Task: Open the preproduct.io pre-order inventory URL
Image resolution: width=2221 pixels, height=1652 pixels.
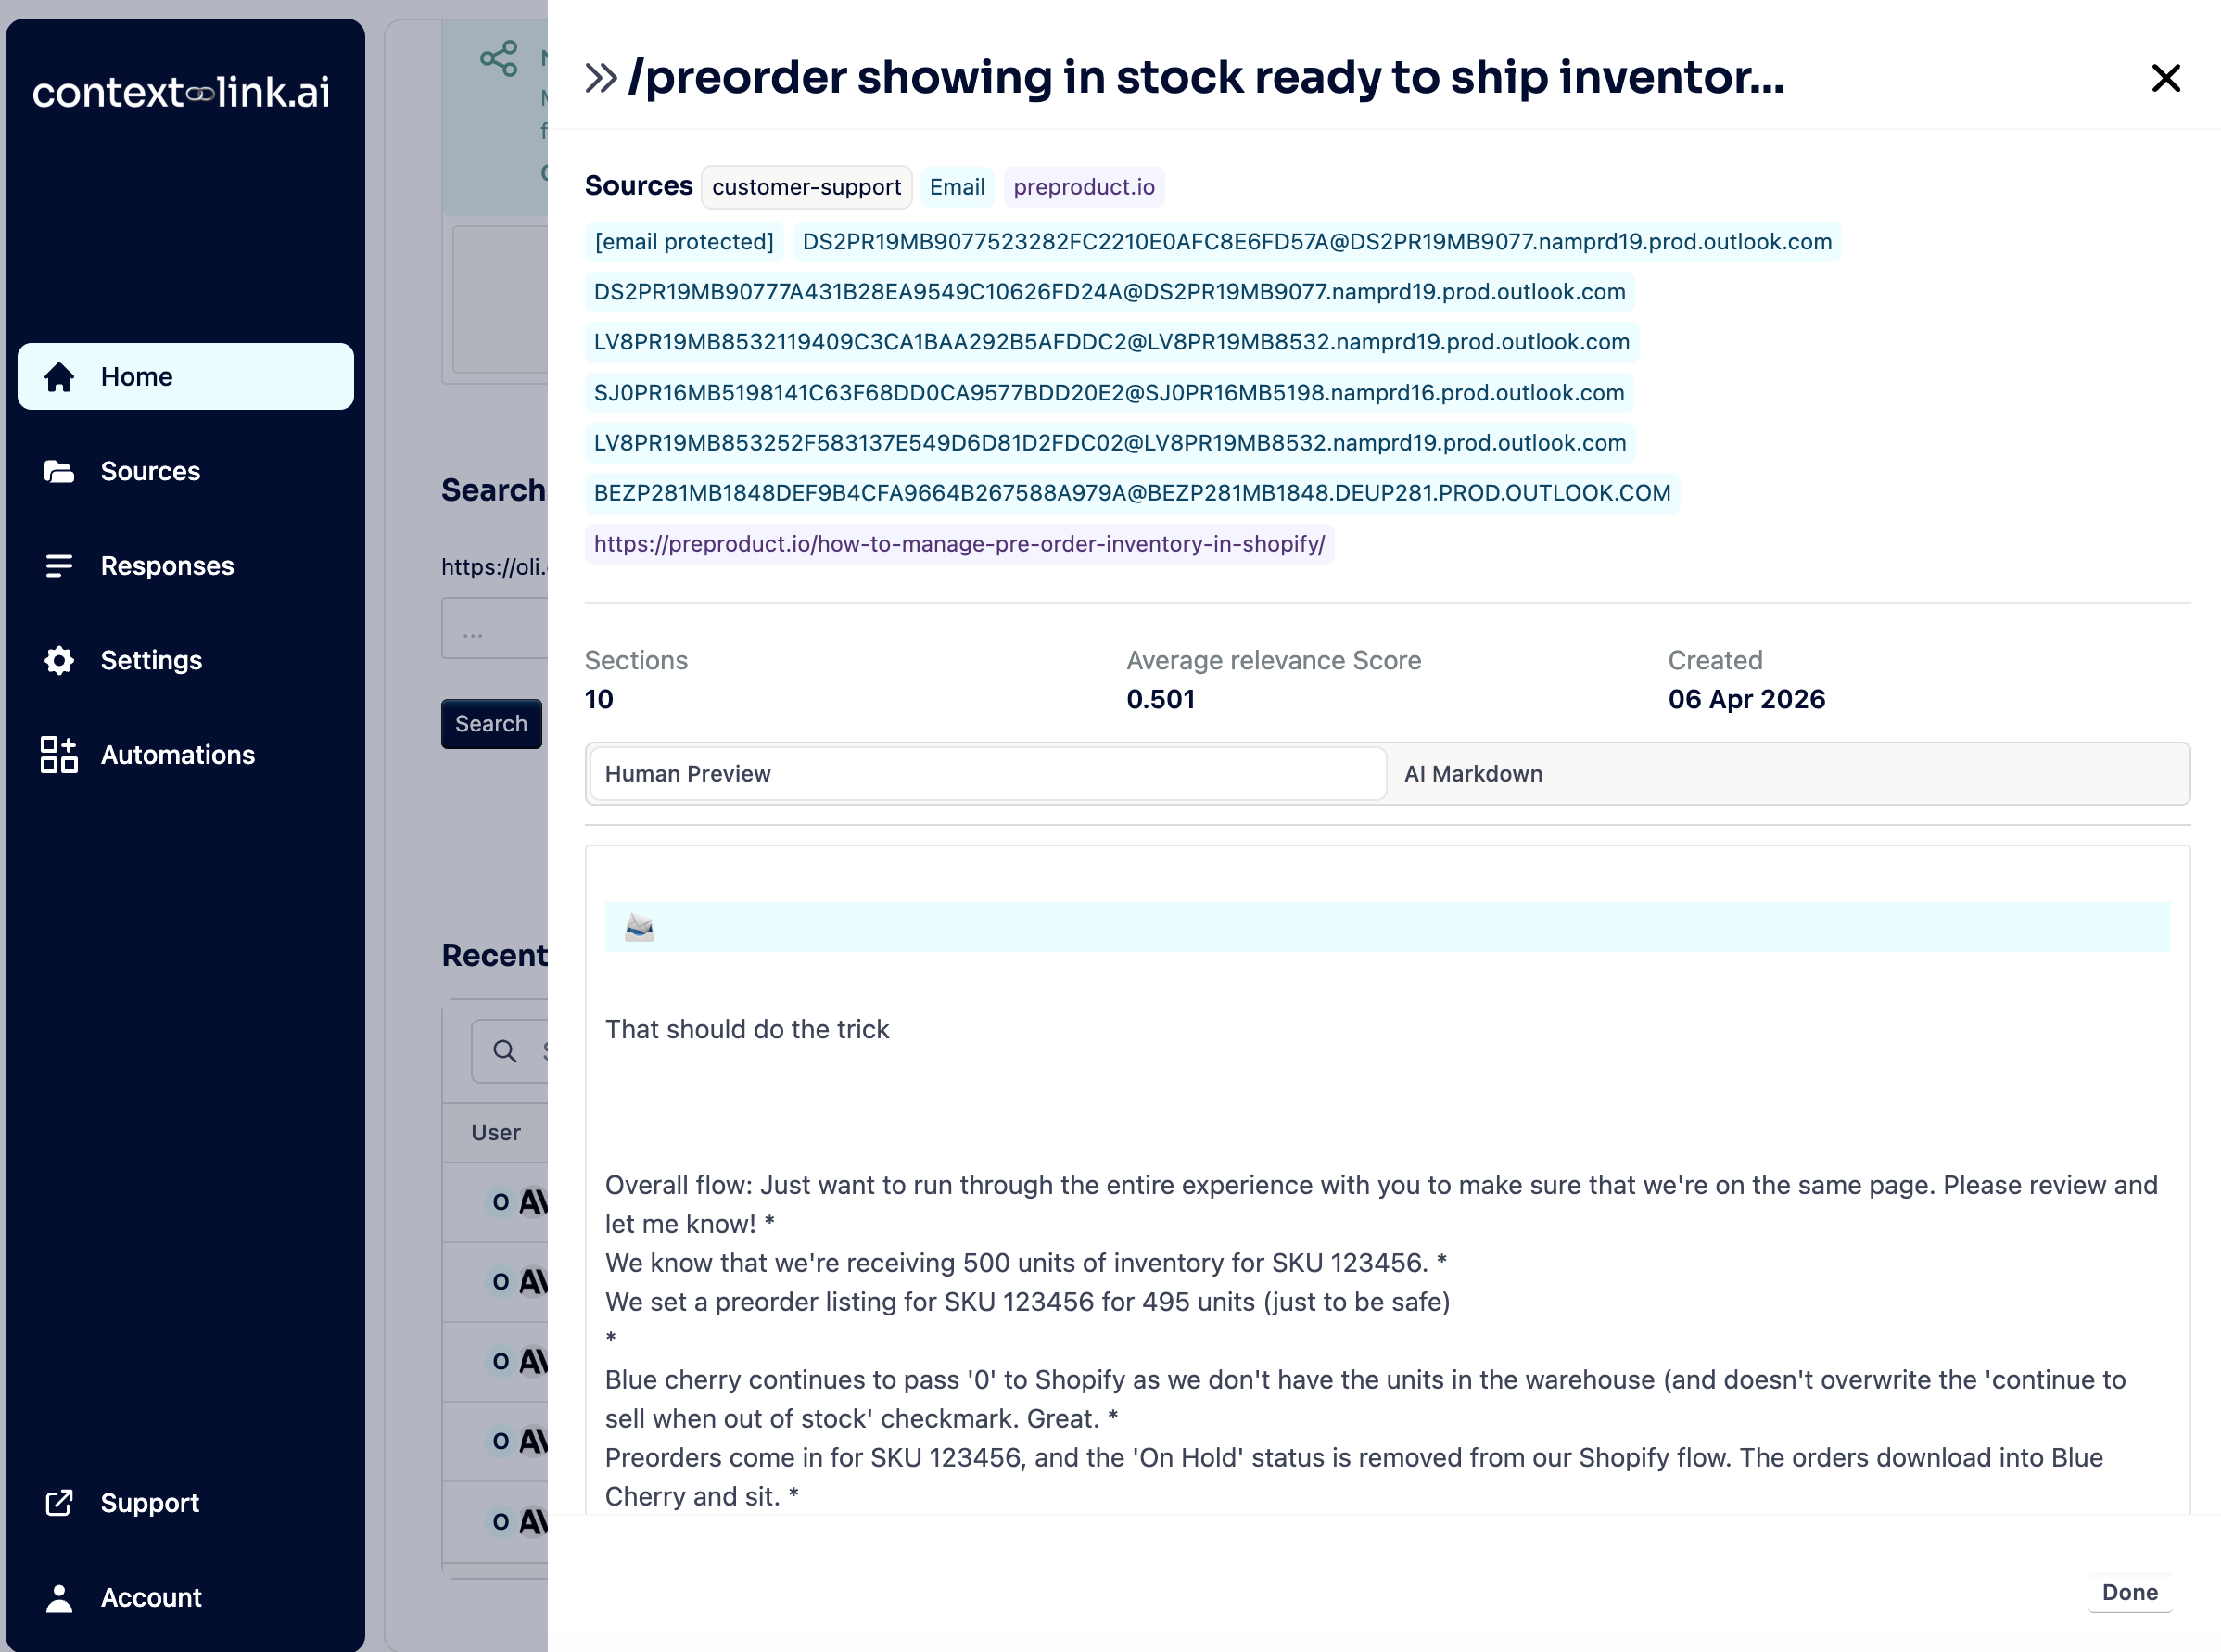Action: [x=958, y=544]
